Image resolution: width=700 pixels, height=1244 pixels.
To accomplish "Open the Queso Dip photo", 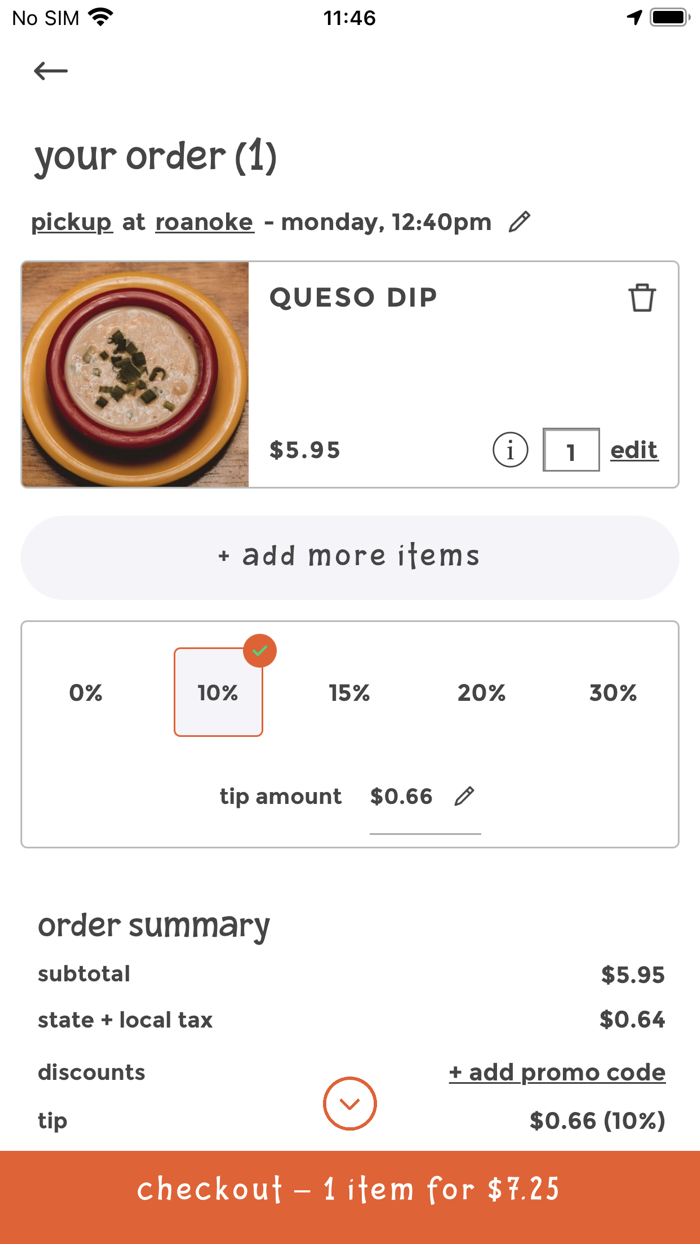I will click(135, 375).
